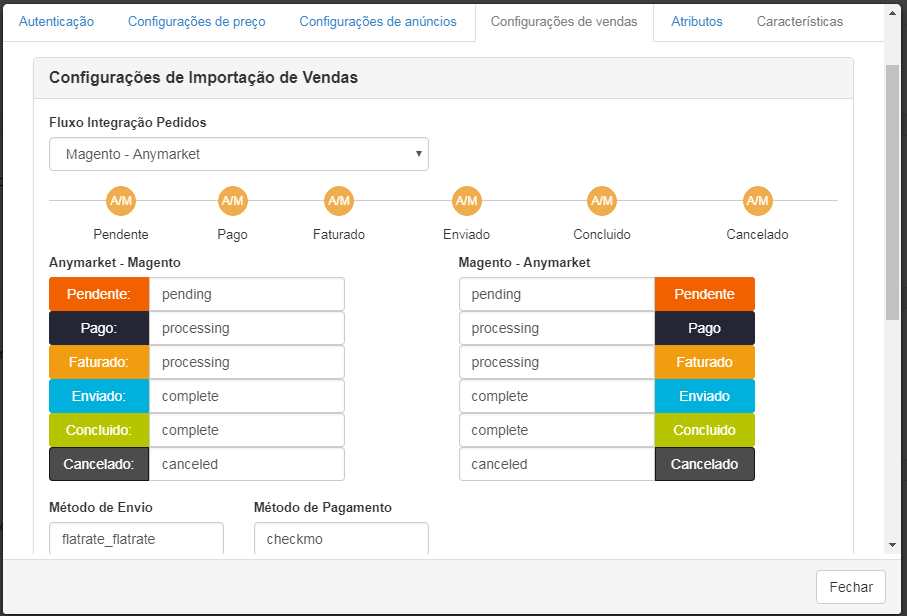Screen dimensions: 907x616
Task: Click the Magento - Anymarket section title
Action: 524,263
